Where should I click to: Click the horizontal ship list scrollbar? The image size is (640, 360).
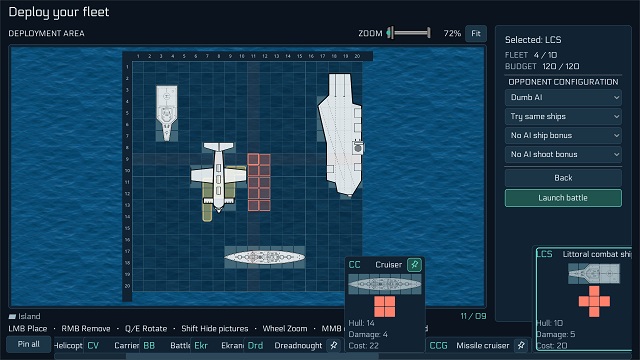tap(252, 356)
